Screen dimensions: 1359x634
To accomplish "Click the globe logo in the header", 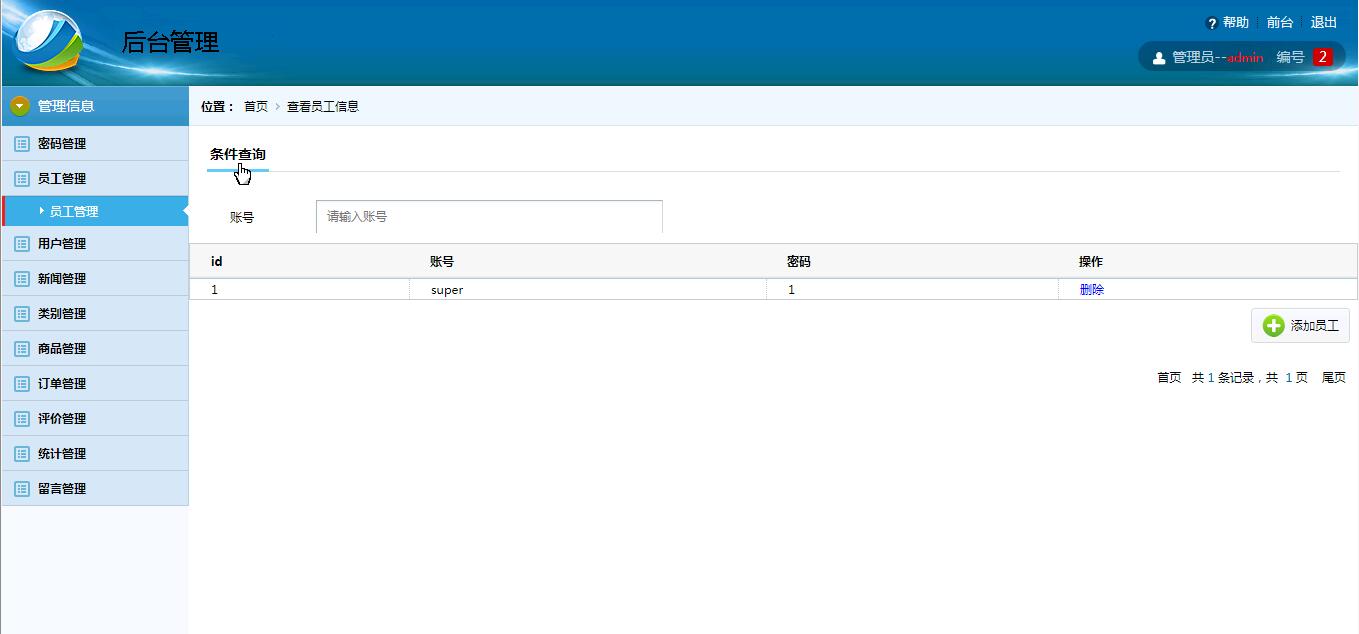I will coord(48,41).
